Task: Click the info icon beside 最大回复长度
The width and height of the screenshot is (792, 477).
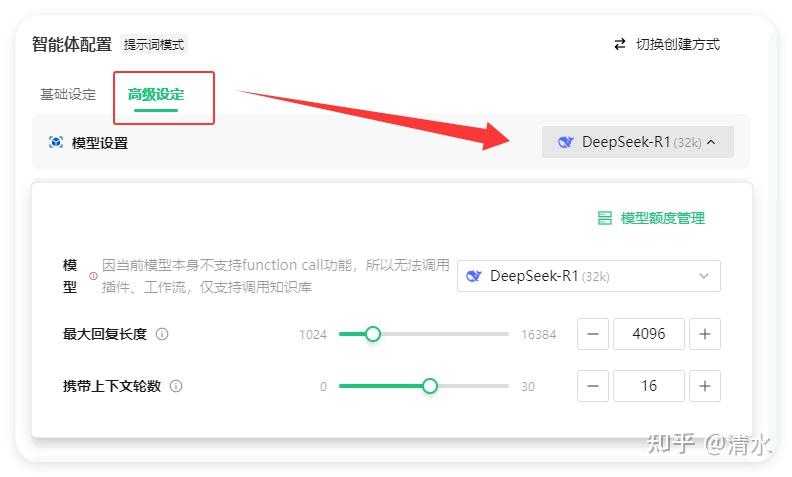Action: 162,334
